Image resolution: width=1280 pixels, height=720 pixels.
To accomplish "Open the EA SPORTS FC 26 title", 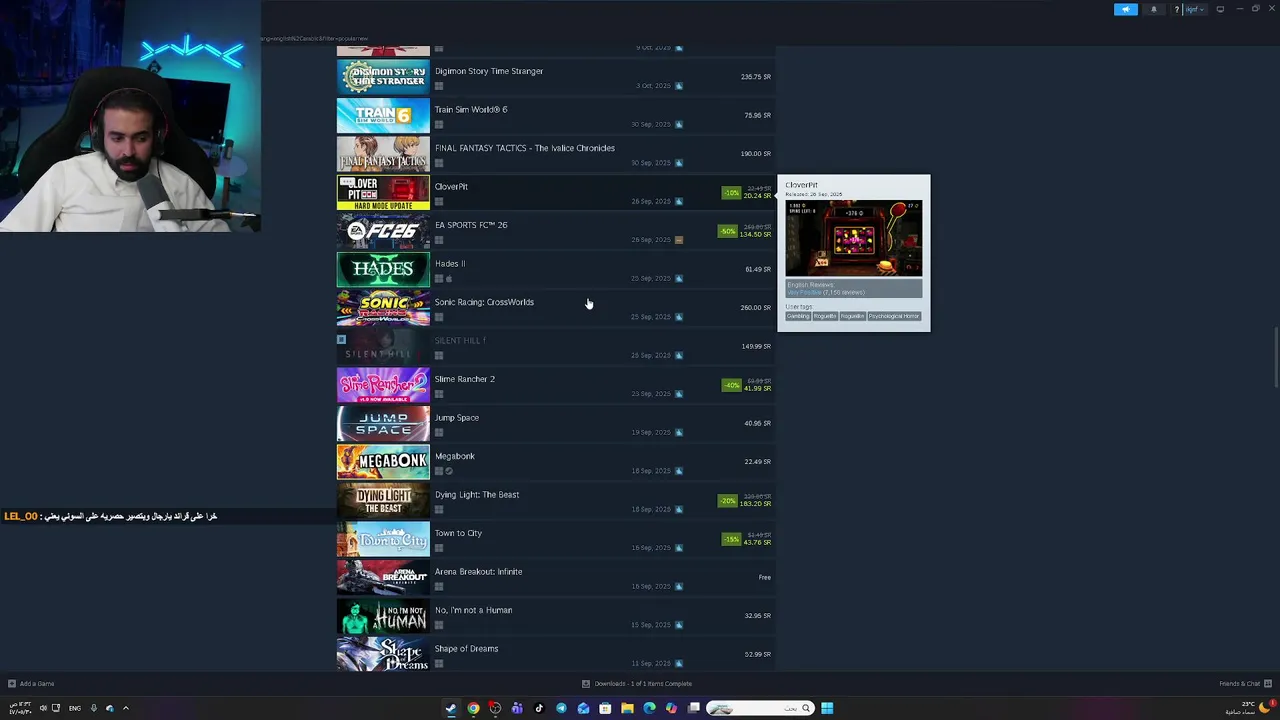I will (471, 225).
